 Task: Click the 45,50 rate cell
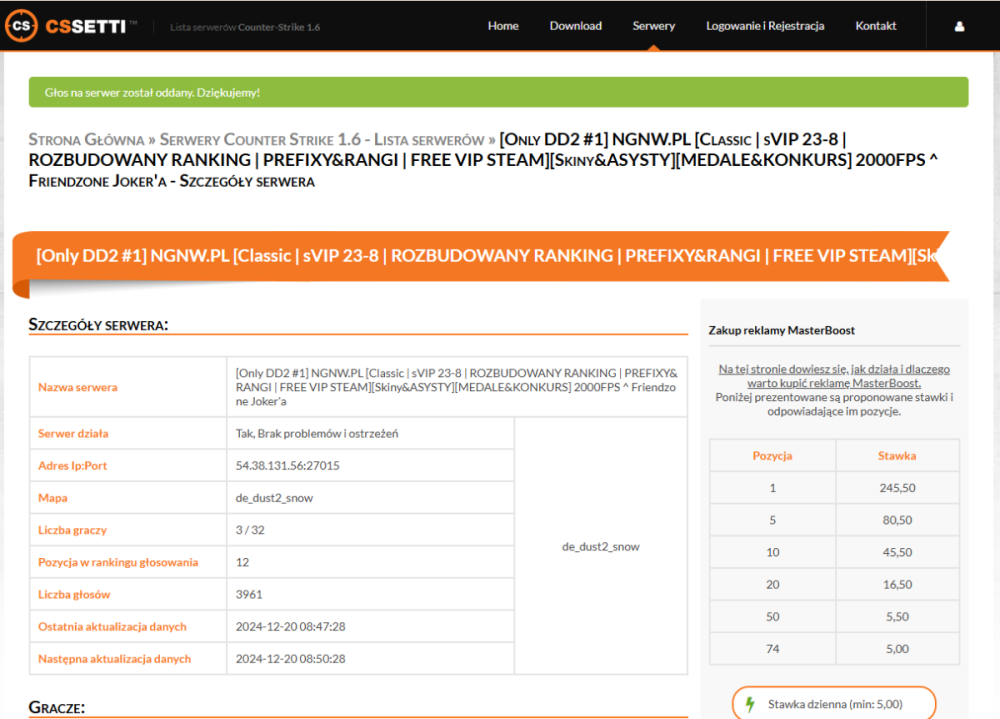pos(897,552)
